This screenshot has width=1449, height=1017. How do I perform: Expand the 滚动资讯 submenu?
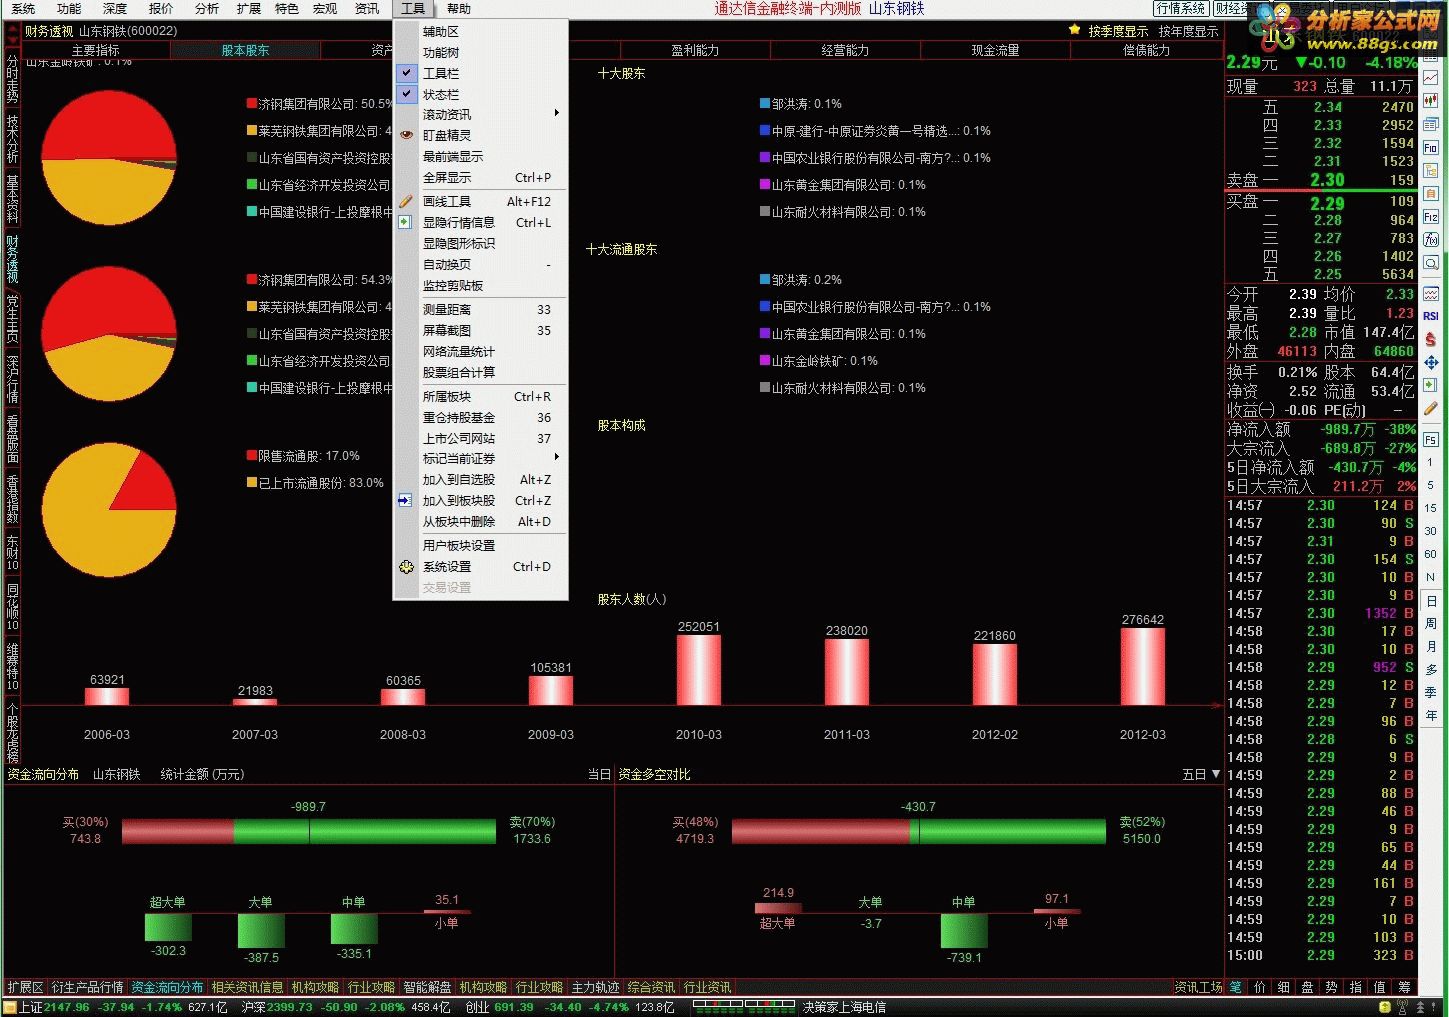(x=480, y=114)
